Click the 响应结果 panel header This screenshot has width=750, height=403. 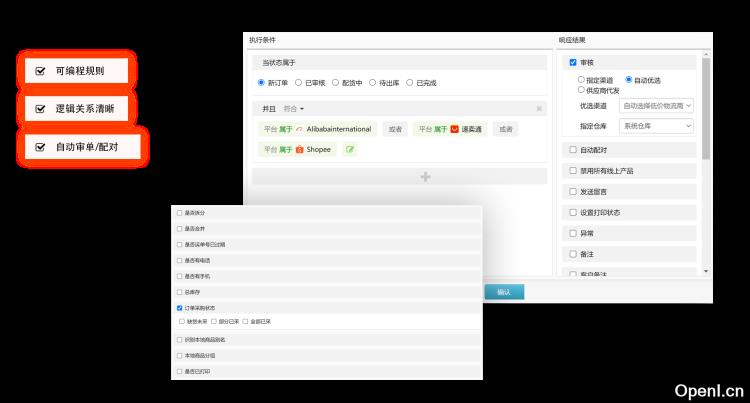tap(572, 40)
